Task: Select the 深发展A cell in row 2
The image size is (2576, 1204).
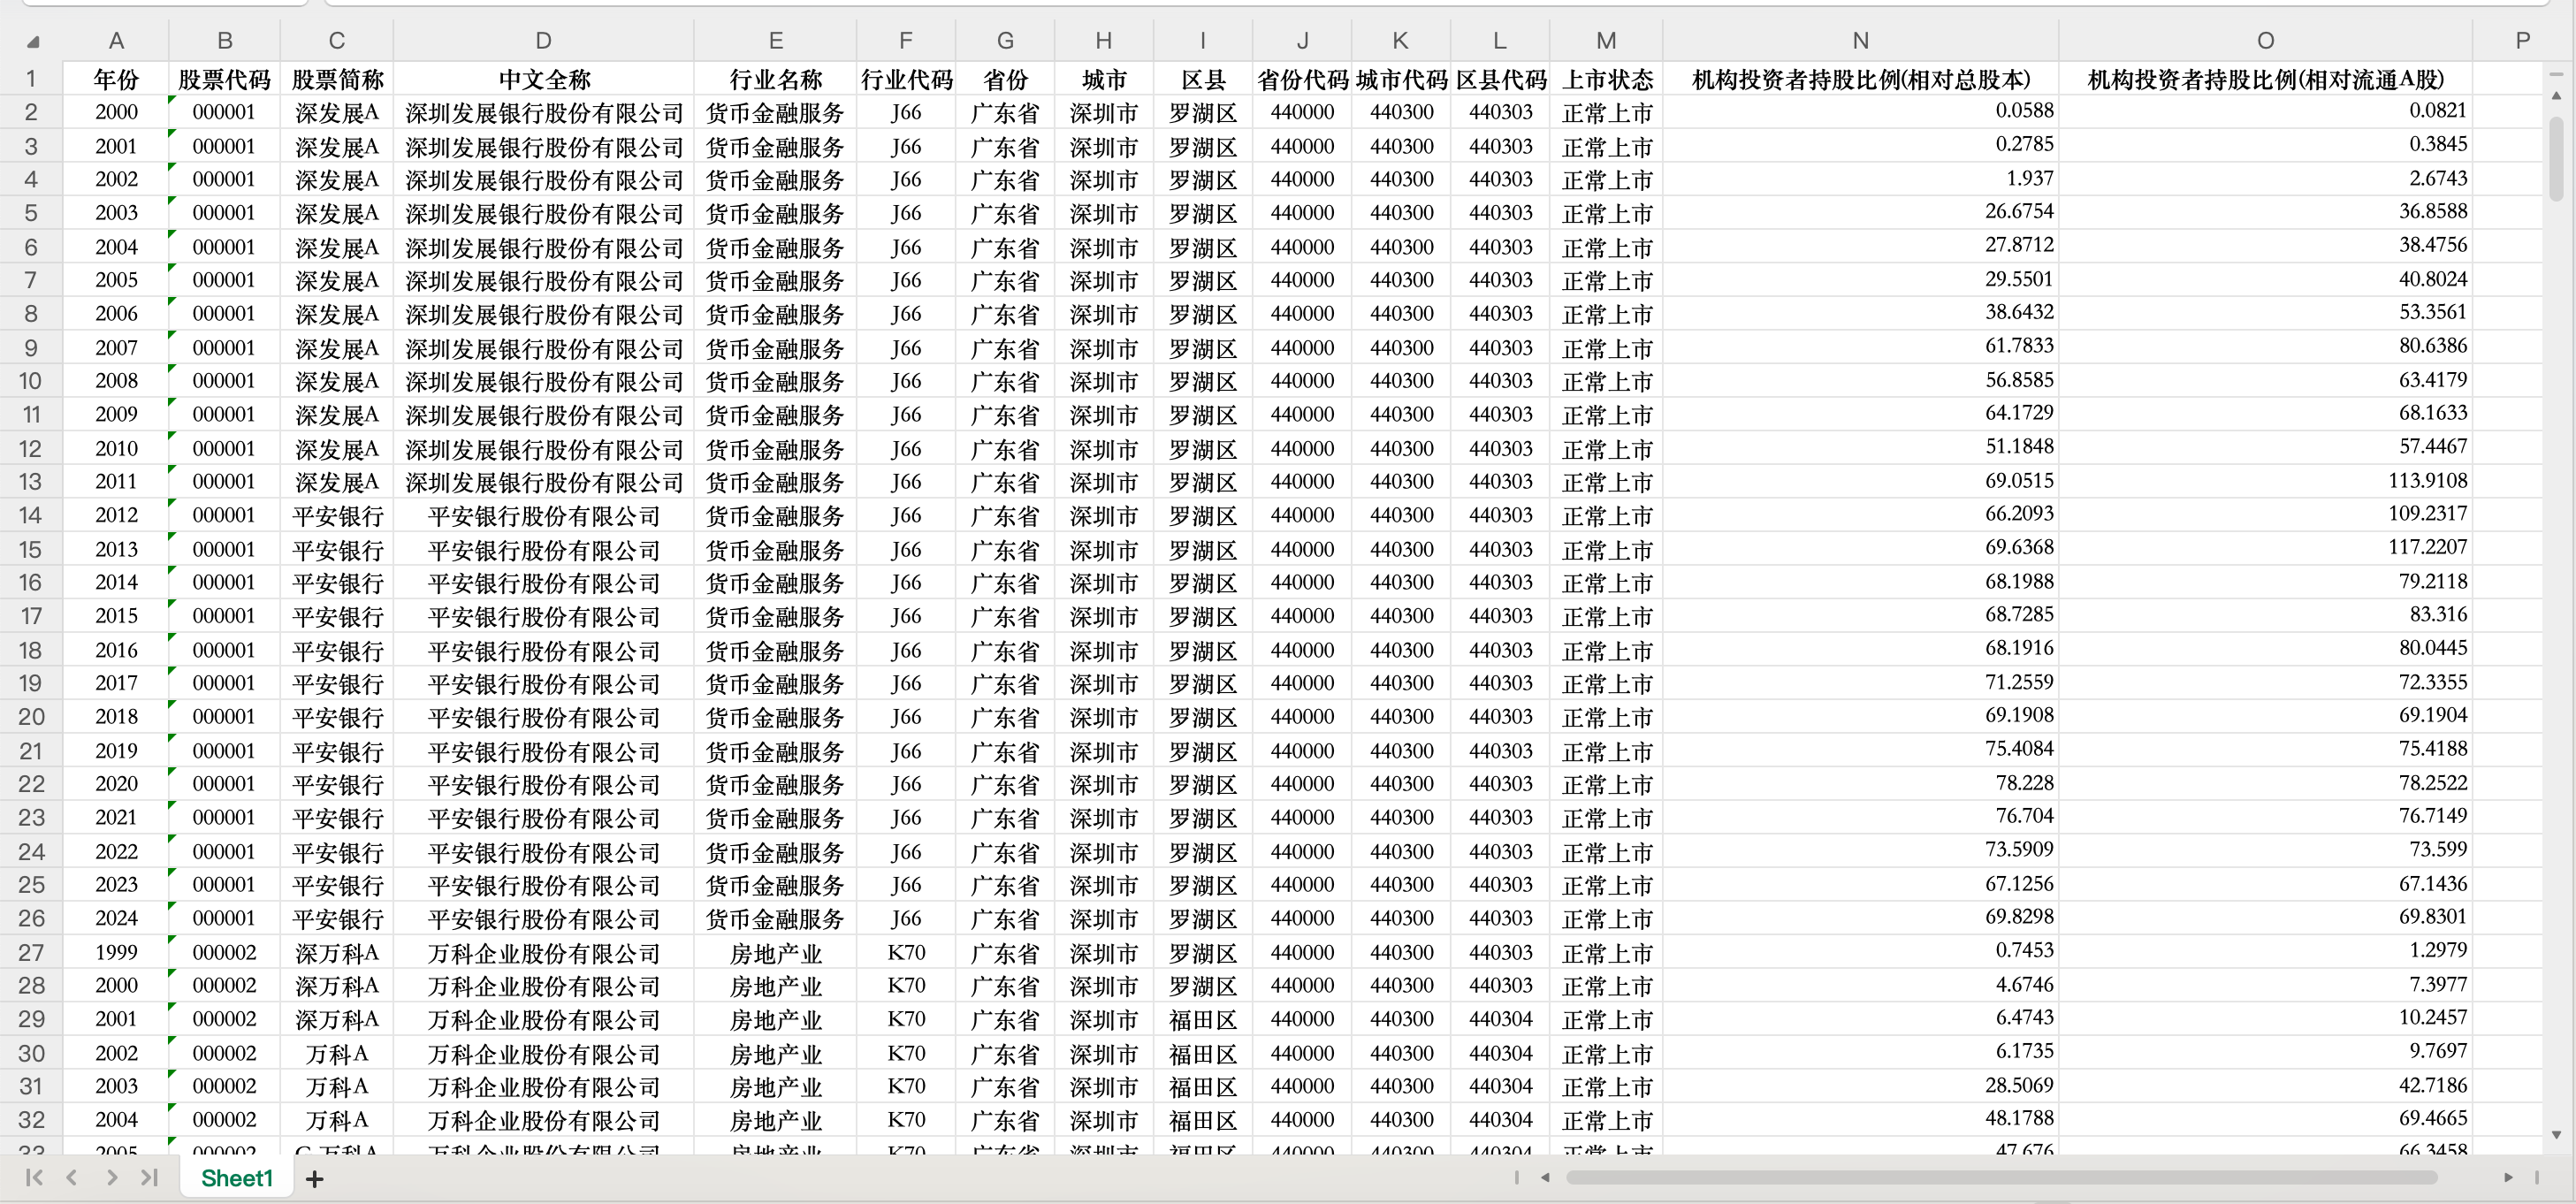Action: (336, 112)
